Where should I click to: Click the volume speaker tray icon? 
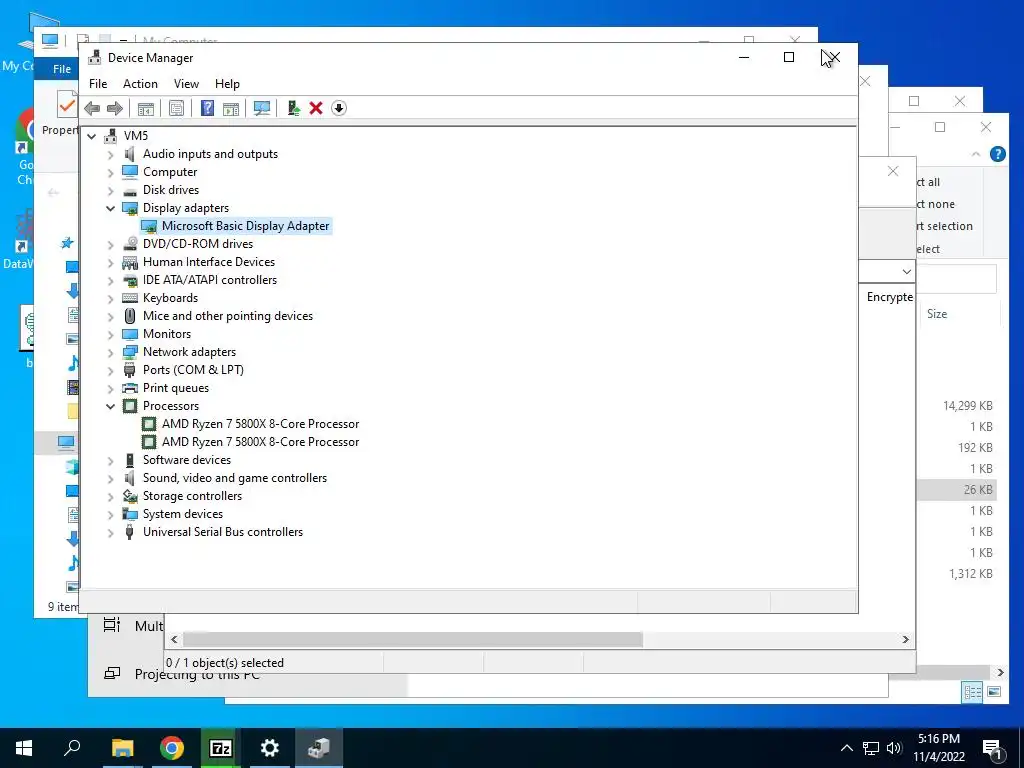(894, 748)
